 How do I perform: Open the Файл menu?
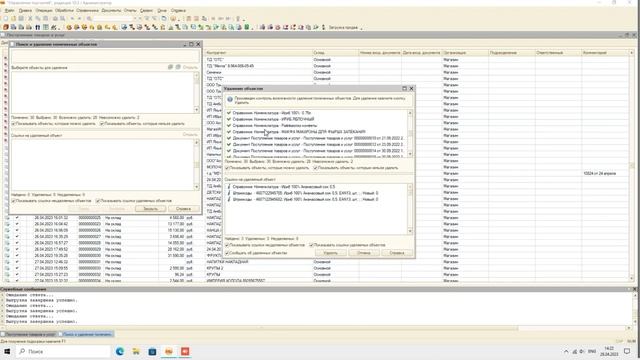(9, 11)
